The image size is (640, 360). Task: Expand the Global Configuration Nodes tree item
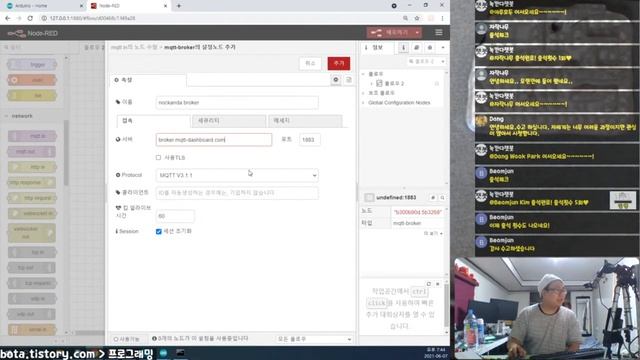363,102
